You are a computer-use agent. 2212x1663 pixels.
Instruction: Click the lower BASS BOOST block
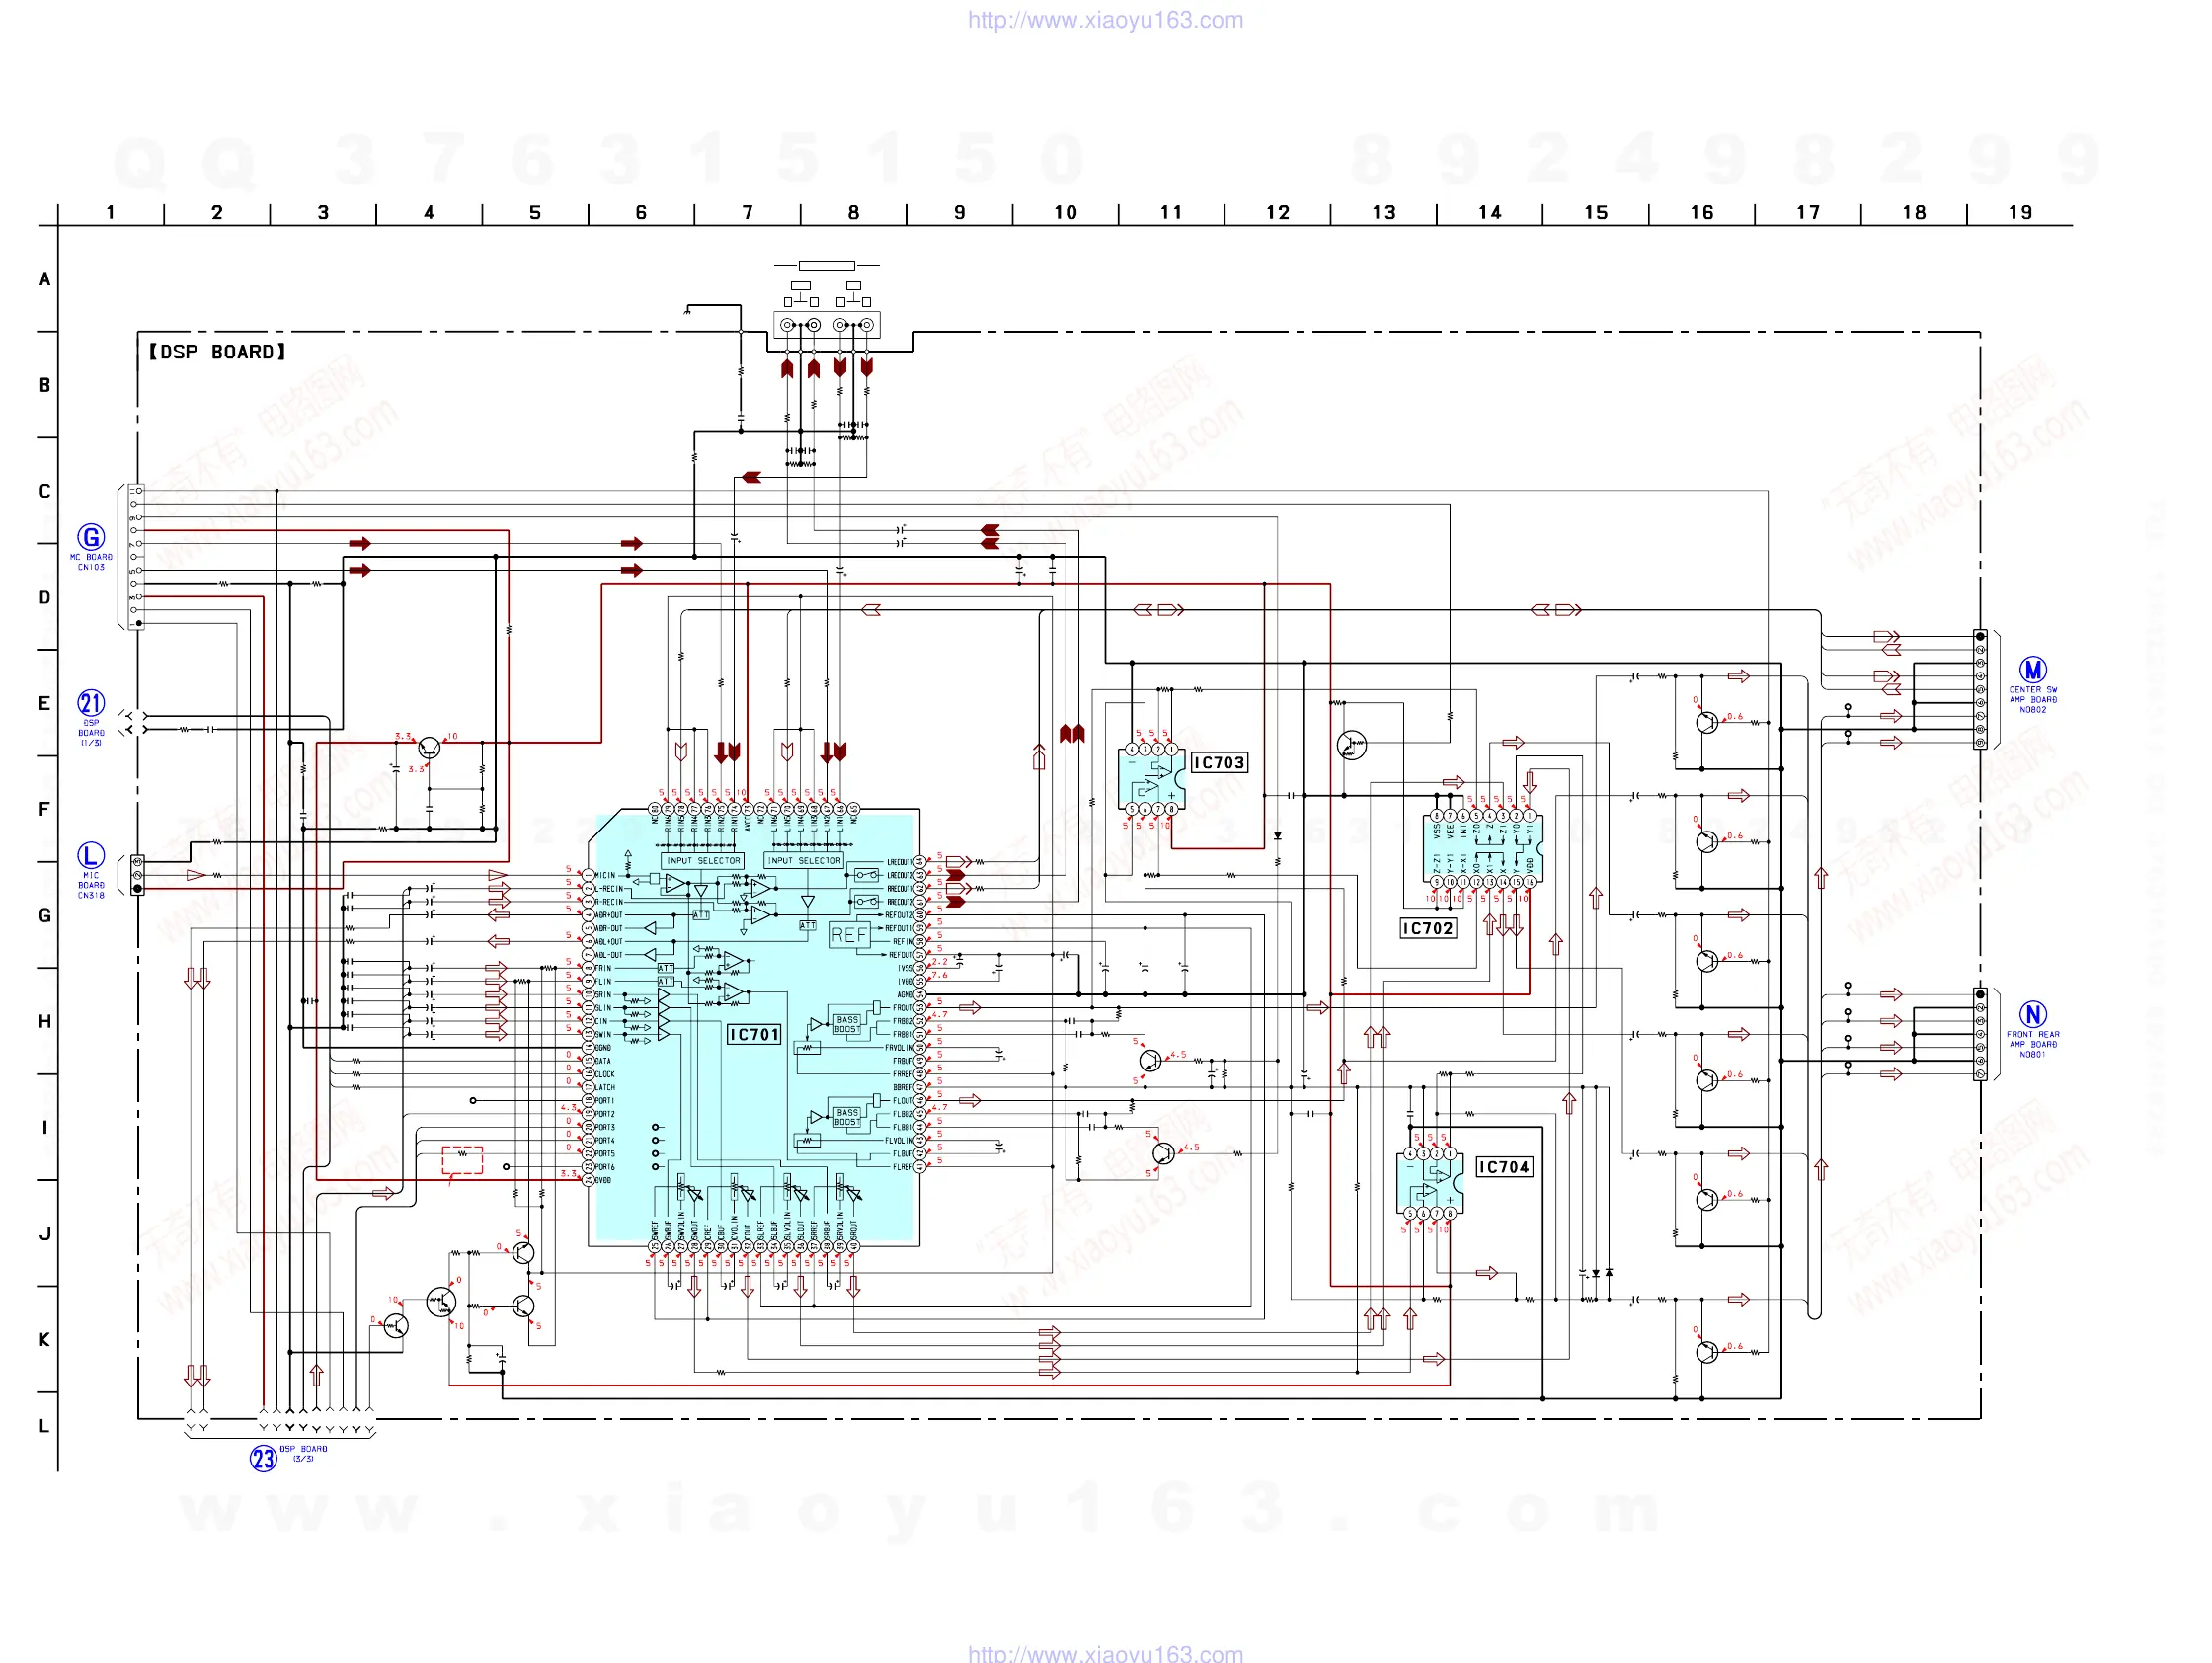(846, 1118)
